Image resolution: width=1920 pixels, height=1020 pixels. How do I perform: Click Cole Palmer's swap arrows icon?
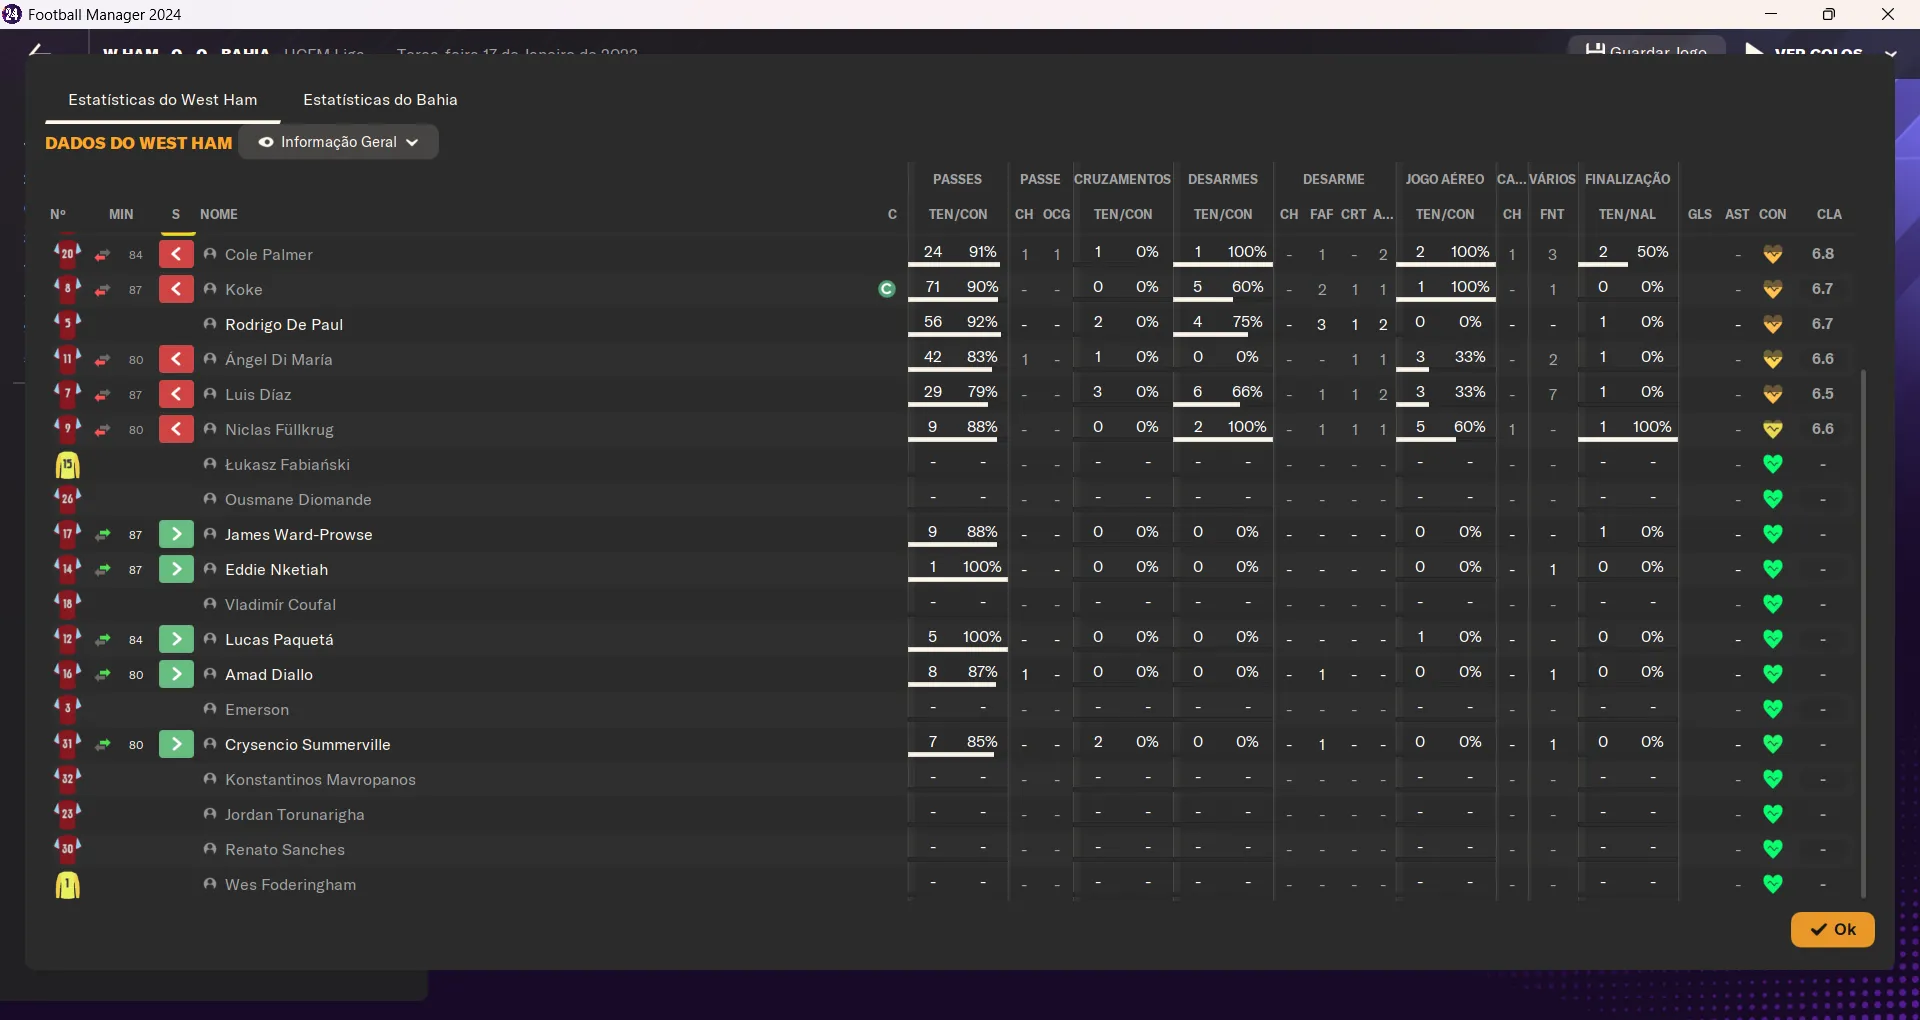click(103, 256)
